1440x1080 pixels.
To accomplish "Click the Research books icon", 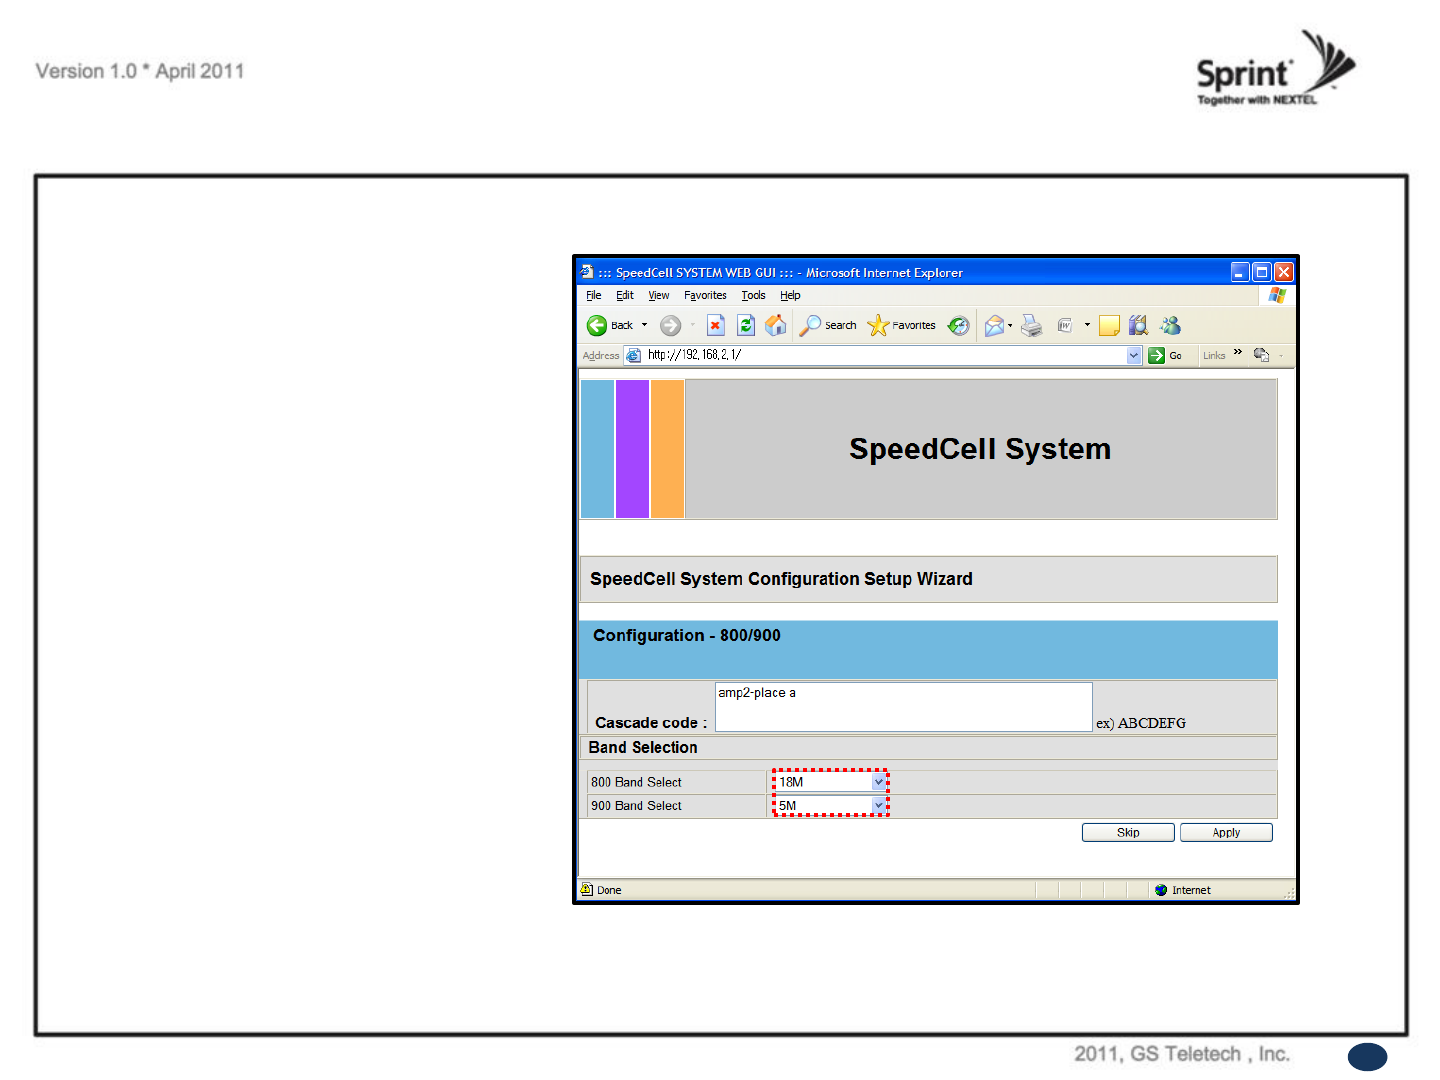I will click(x=1138, y=325).
